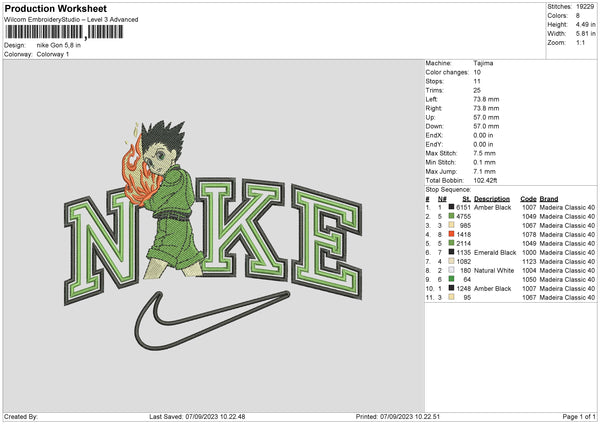Select the white swatch for Natural White

[452, 270]
